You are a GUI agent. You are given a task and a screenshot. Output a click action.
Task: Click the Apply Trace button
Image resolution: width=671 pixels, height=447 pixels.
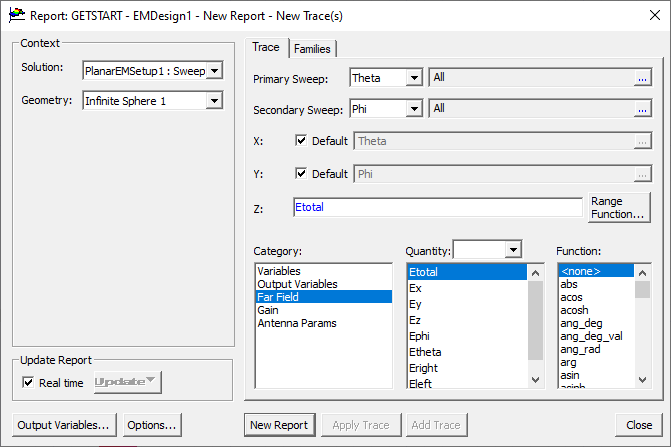pos(361,425)
